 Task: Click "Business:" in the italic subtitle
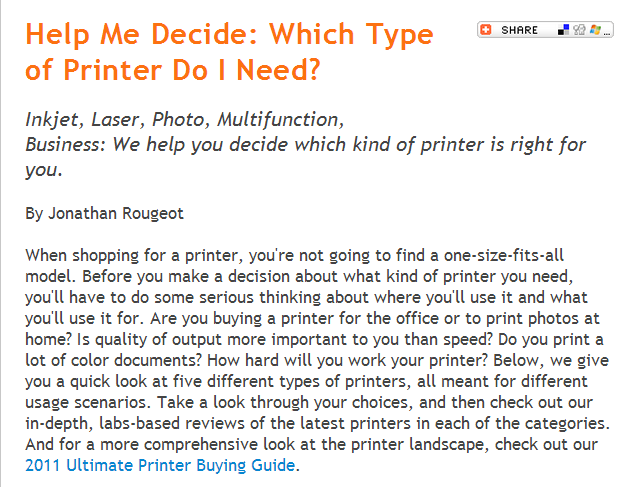66,145
